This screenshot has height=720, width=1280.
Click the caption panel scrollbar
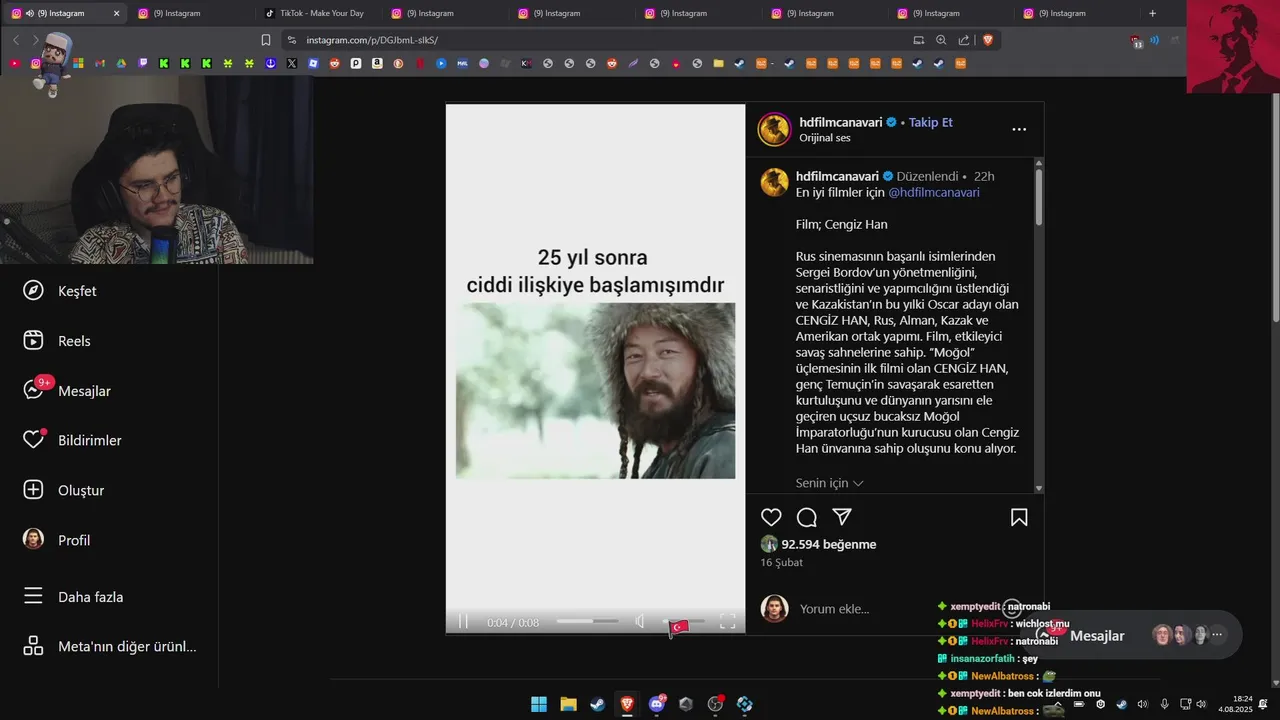pyautogui.click(x=1039, y=197)
